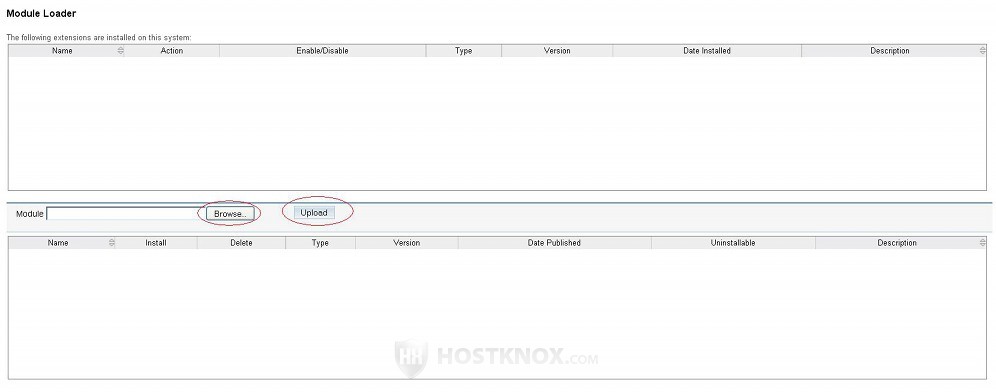The image size is (996, 392).
Task: Click the Date Installed column header
Action: click(707, 51)
